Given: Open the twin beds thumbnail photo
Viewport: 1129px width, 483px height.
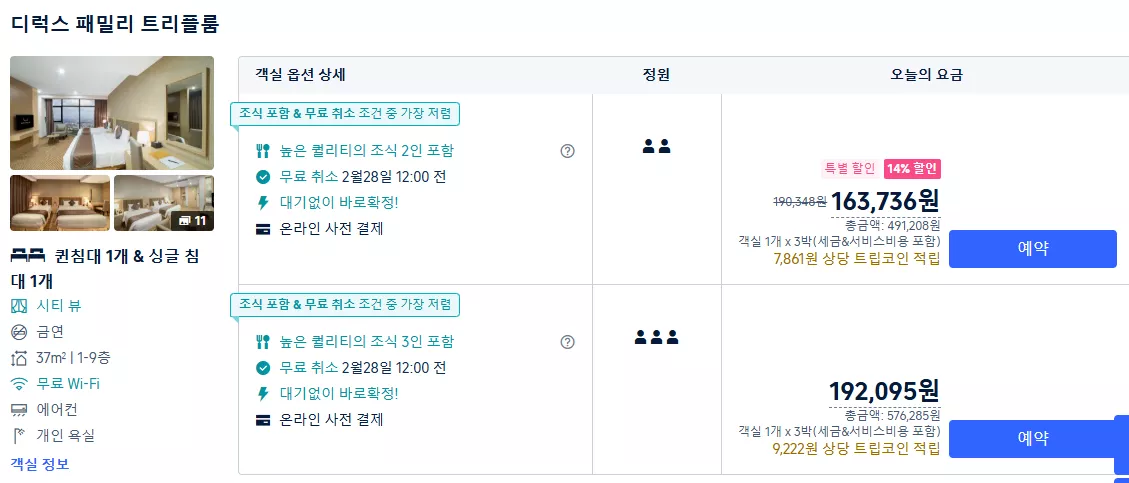Looking at the screenshot, I should tap(60, 203).
